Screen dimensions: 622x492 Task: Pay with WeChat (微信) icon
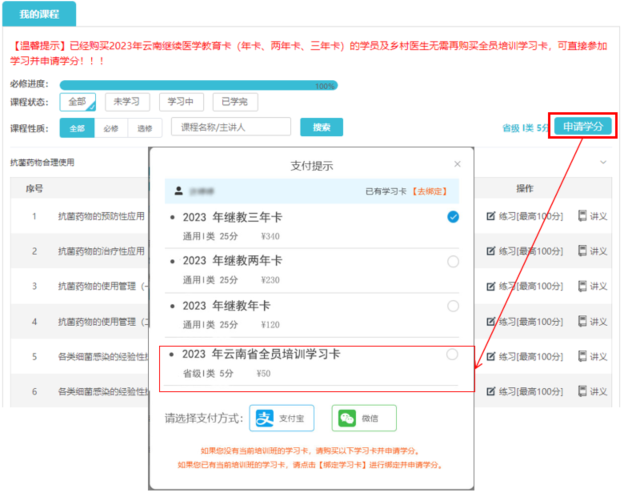[x=345, y=418]
